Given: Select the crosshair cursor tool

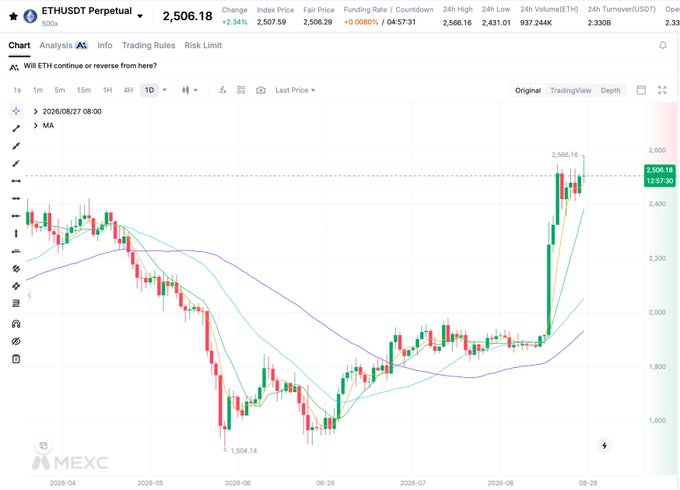Looking at the screenshot, I should coord(16,111).
